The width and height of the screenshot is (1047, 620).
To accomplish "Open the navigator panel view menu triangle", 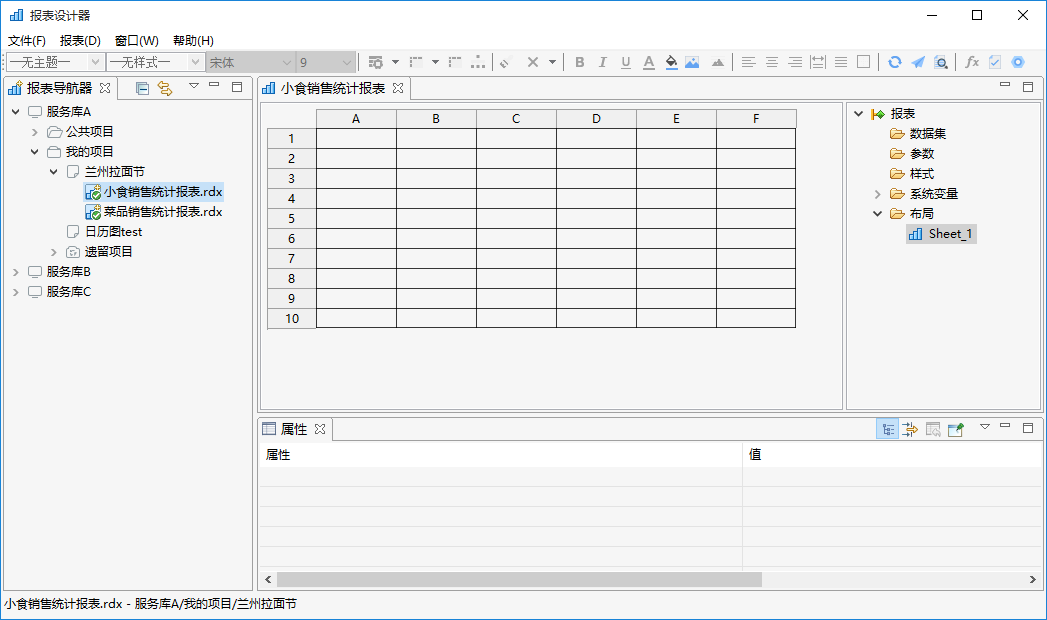I will point(194,85).
